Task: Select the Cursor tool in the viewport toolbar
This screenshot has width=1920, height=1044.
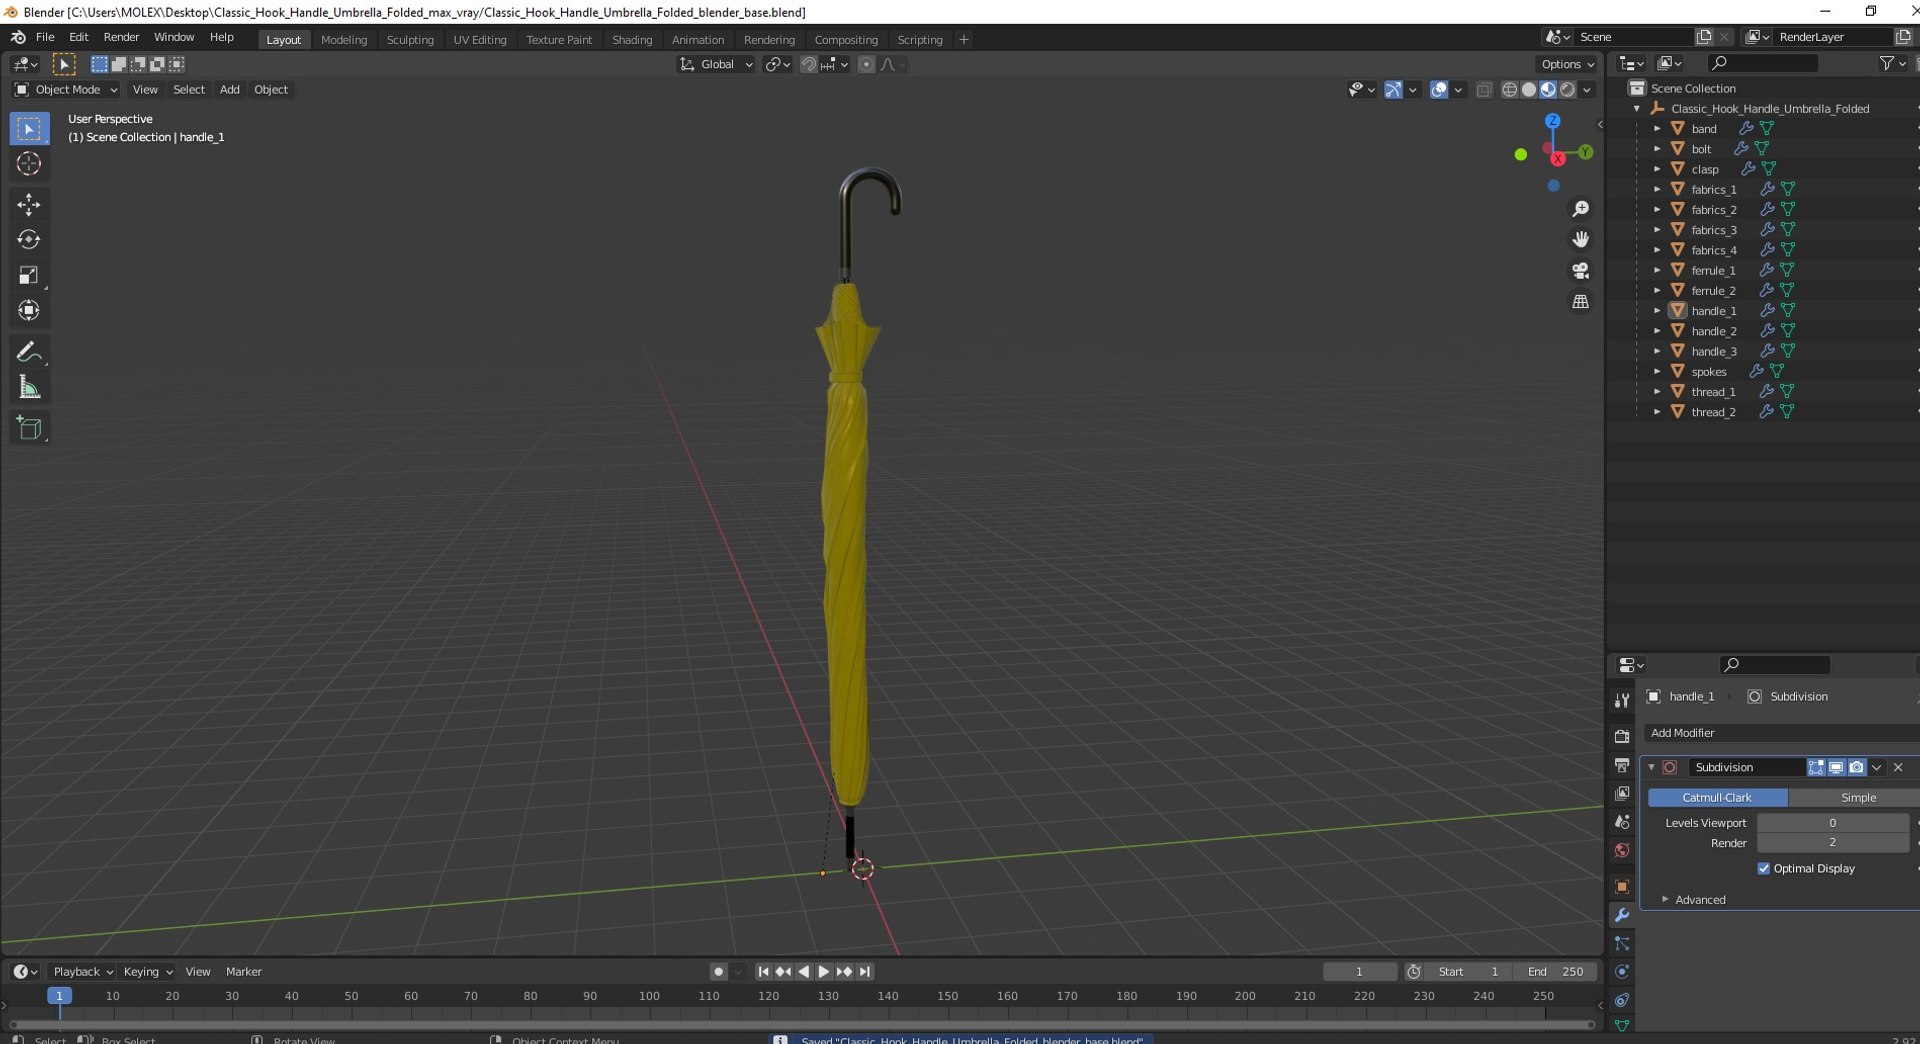Action: 29,164
